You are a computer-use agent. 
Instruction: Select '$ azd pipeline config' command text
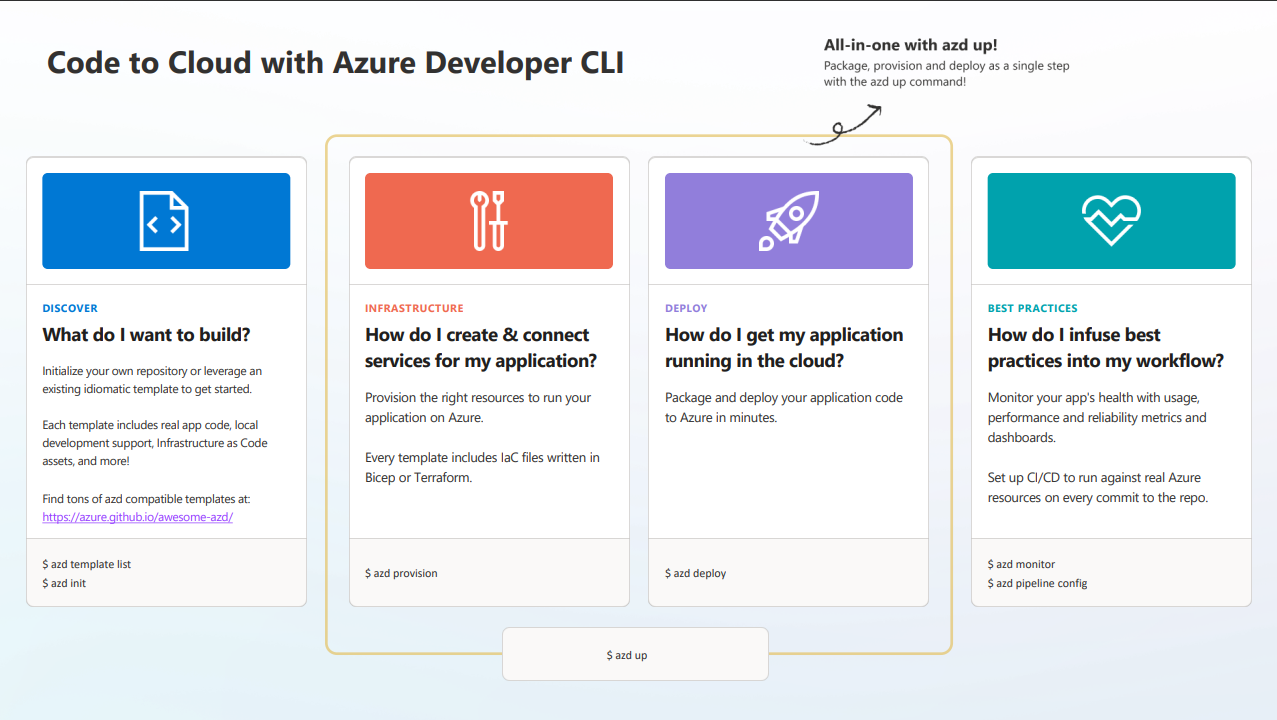click(1037, 583)
